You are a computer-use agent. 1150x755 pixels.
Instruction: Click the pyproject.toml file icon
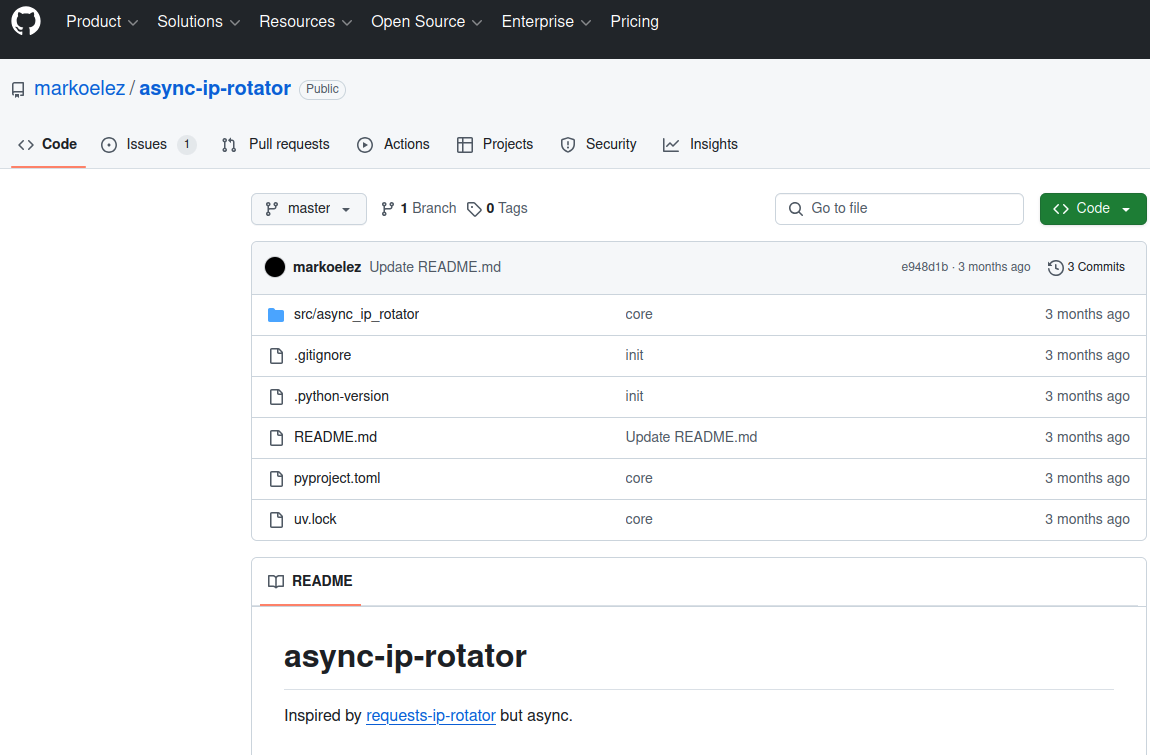coord(276,478)
